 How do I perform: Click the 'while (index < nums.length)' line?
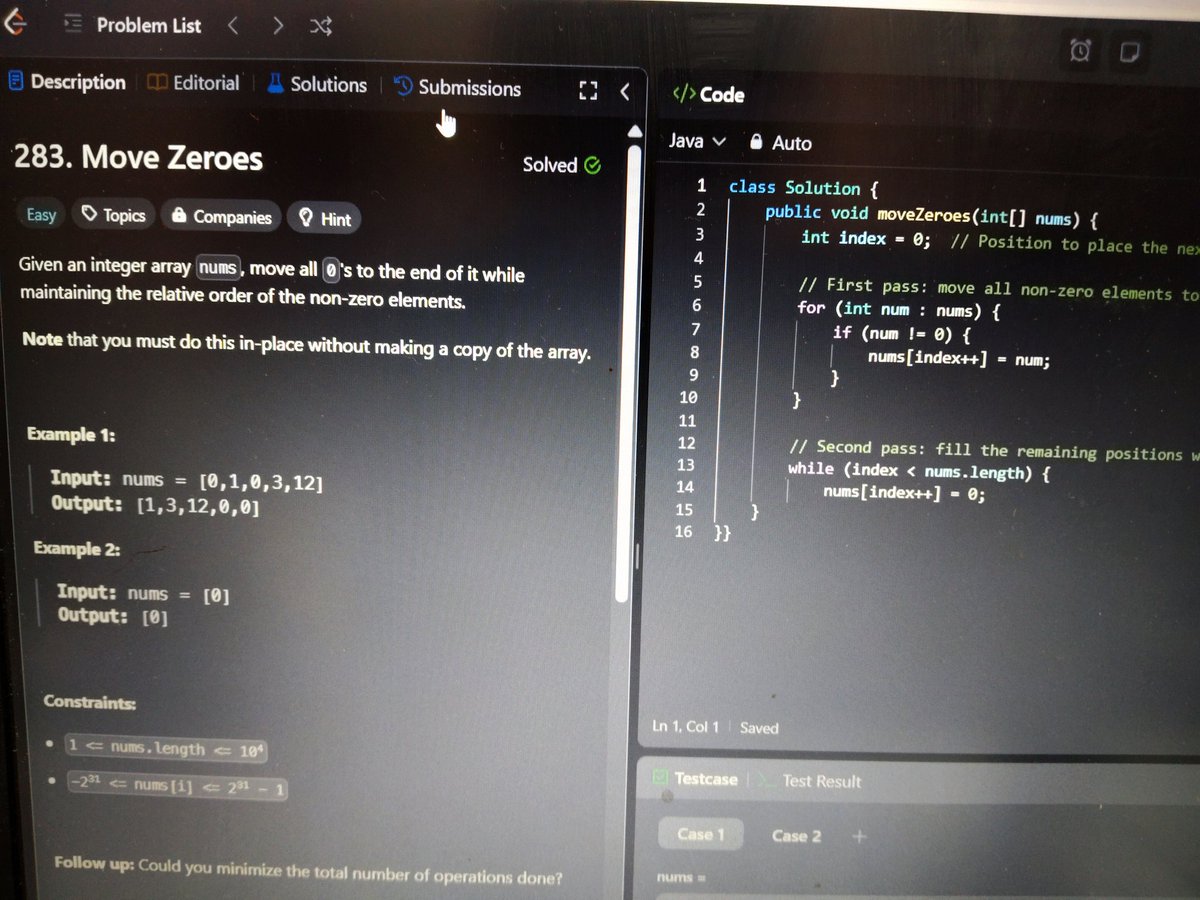[x=918, y=471]
